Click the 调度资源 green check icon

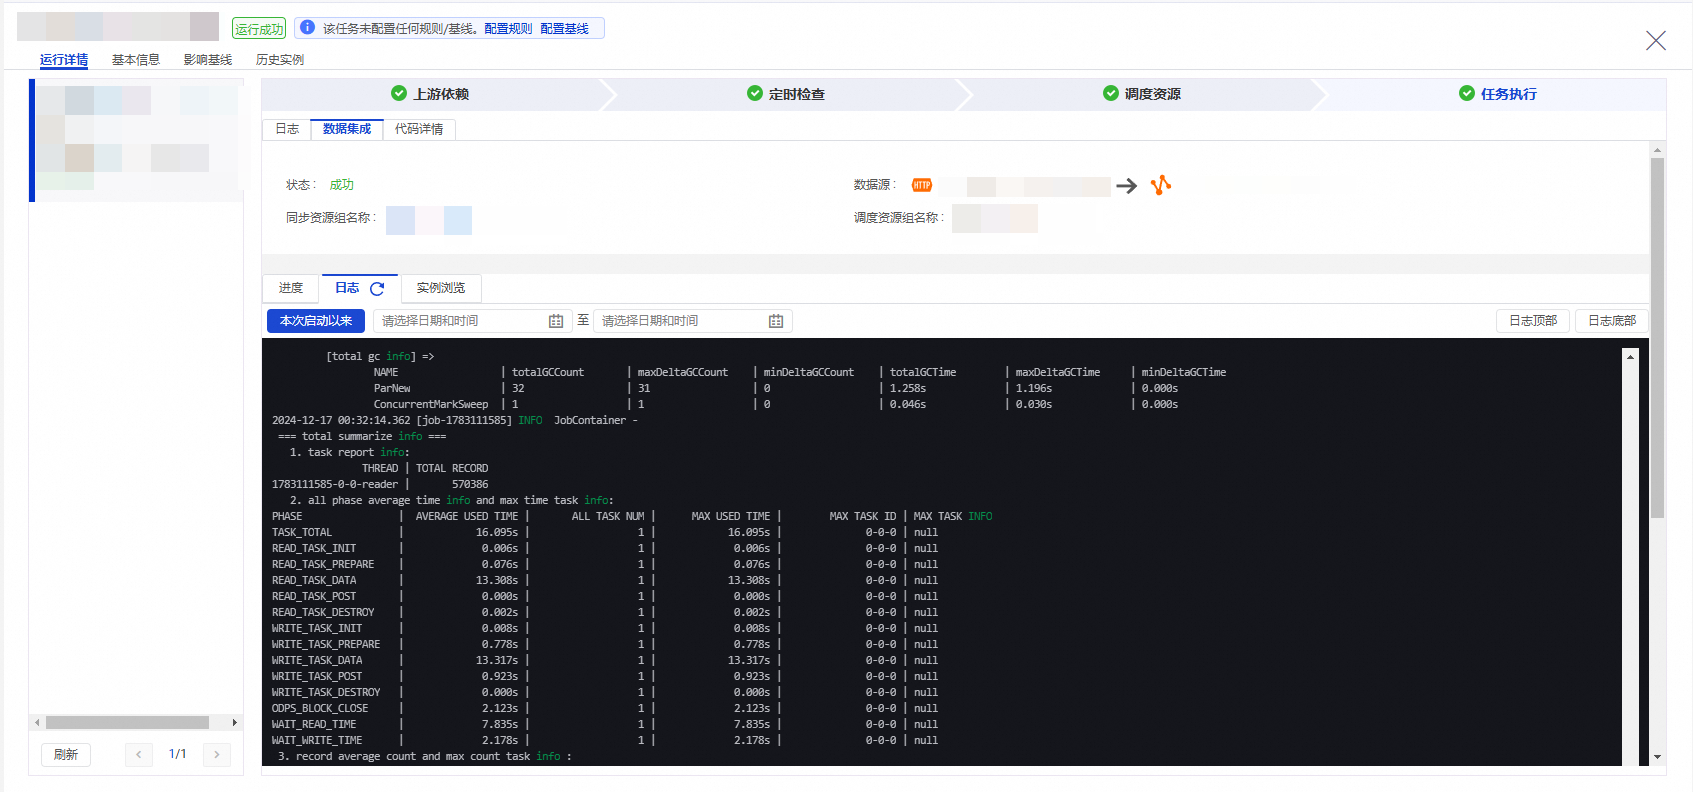[1111, 93]
